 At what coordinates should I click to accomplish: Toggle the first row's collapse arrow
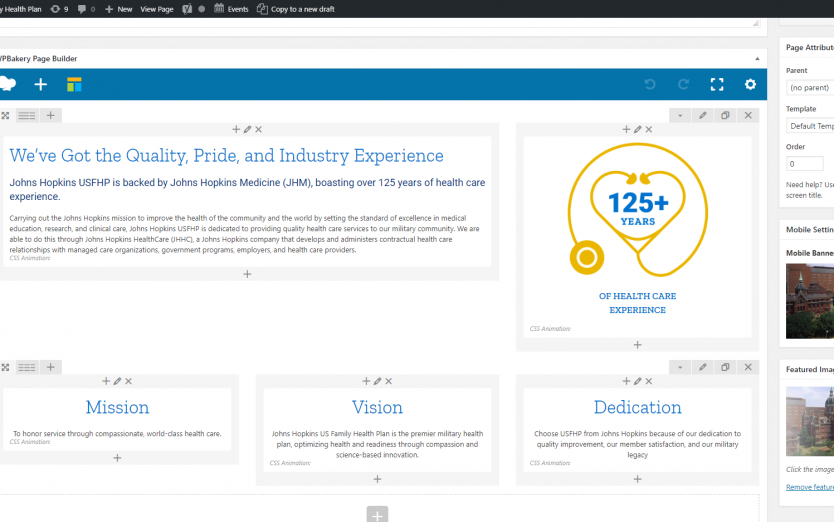tap(680, 116)
